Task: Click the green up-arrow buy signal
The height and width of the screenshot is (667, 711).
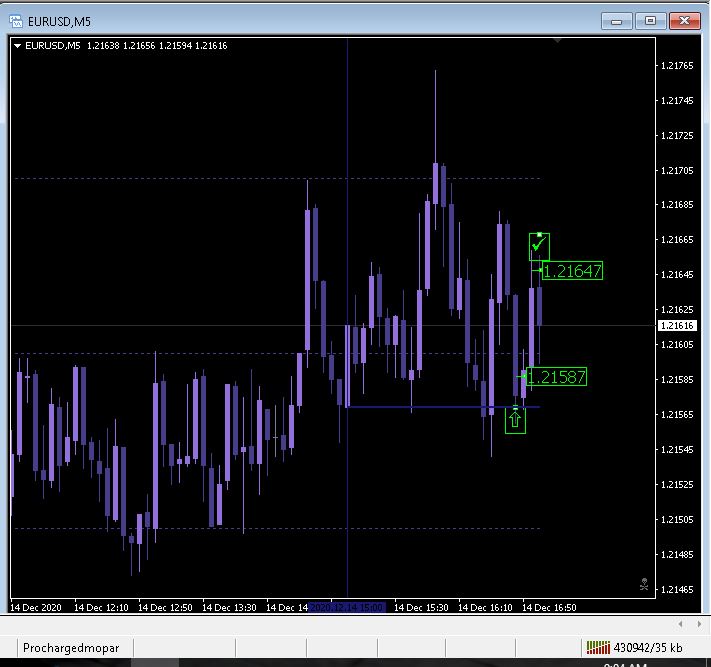Action: pyautogui.click(x=515, y=420)
